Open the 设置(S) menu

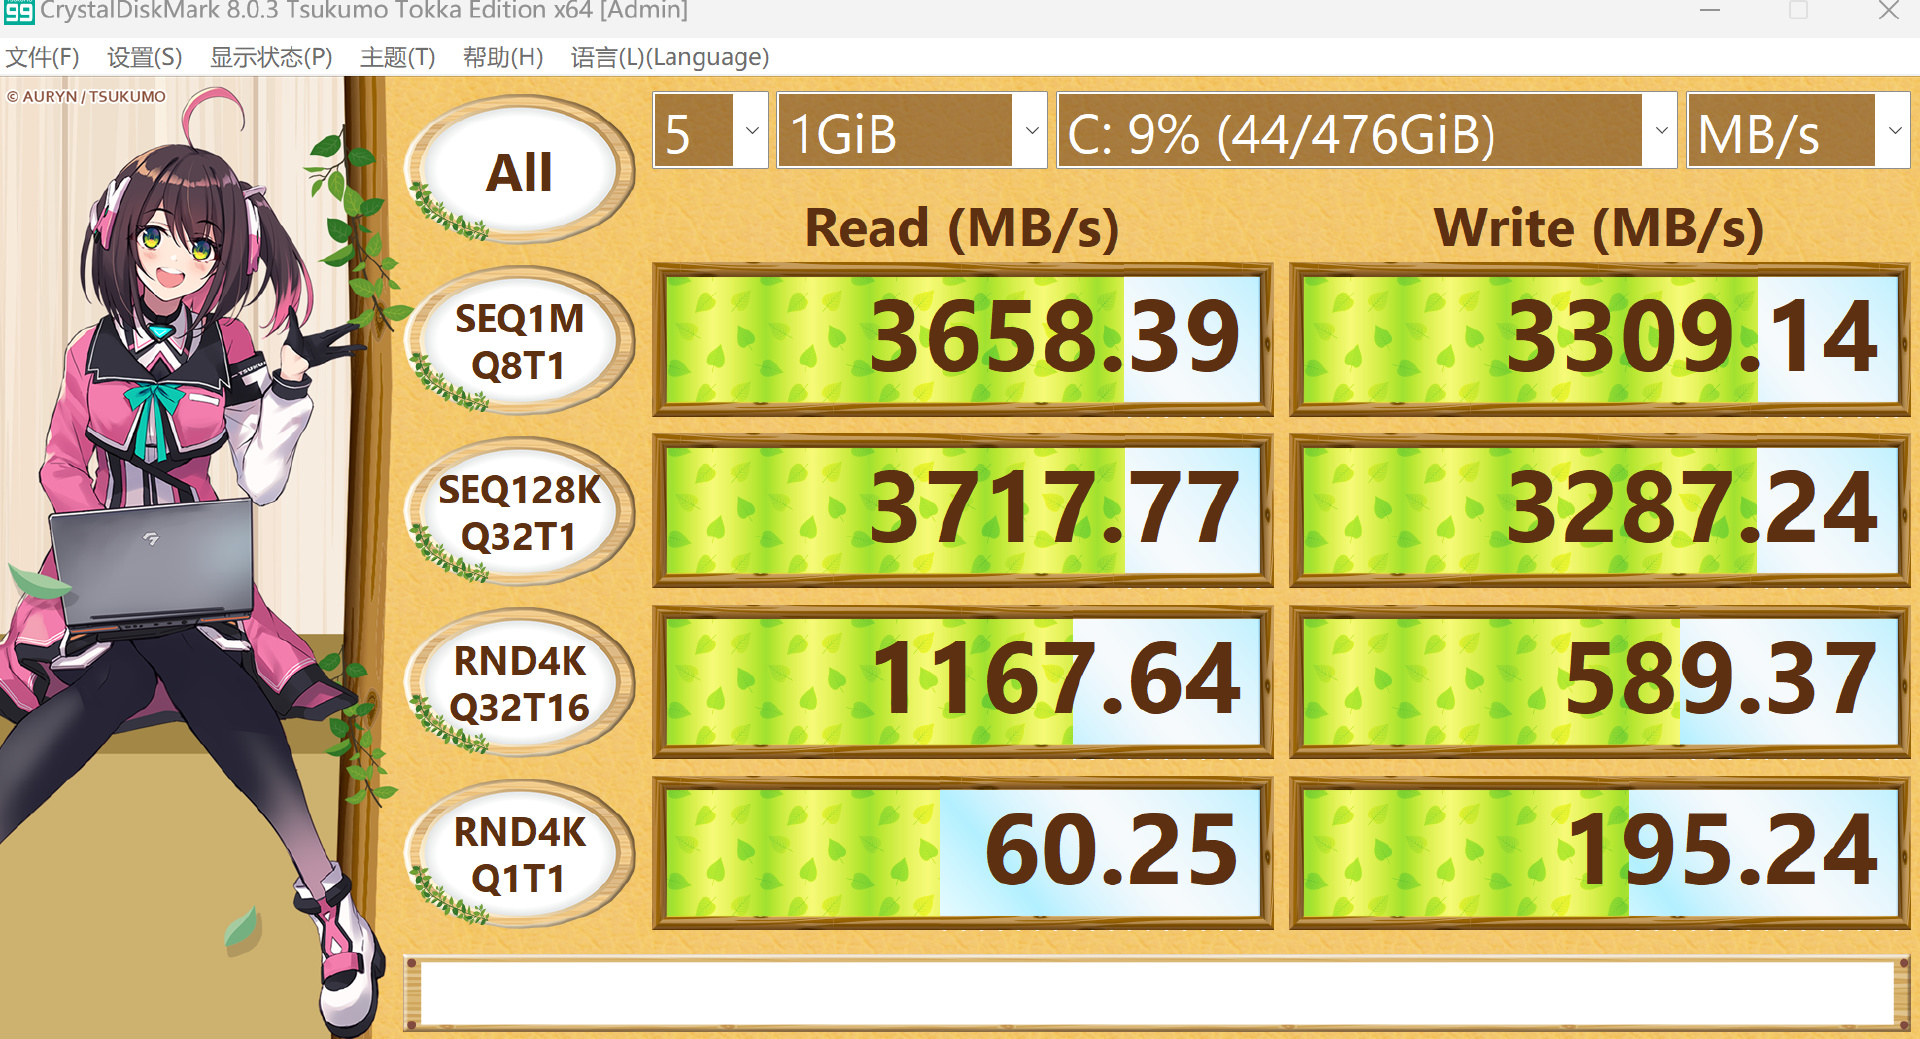[x=145, y=57]
